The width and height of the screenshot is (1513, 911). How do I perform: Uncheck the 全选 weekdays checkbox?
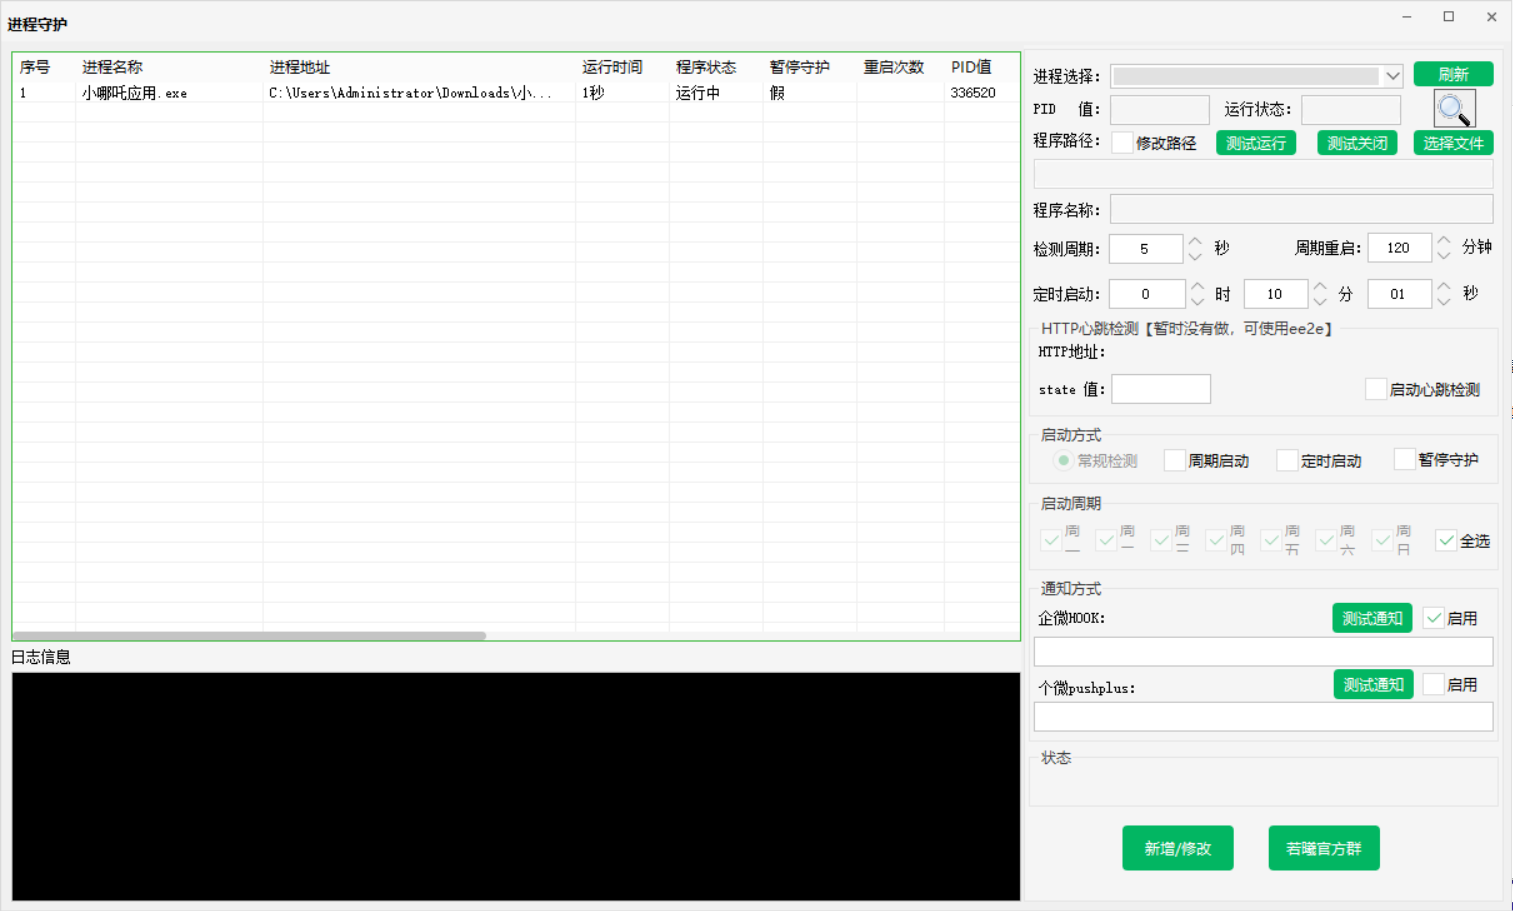coord(1446,540)
